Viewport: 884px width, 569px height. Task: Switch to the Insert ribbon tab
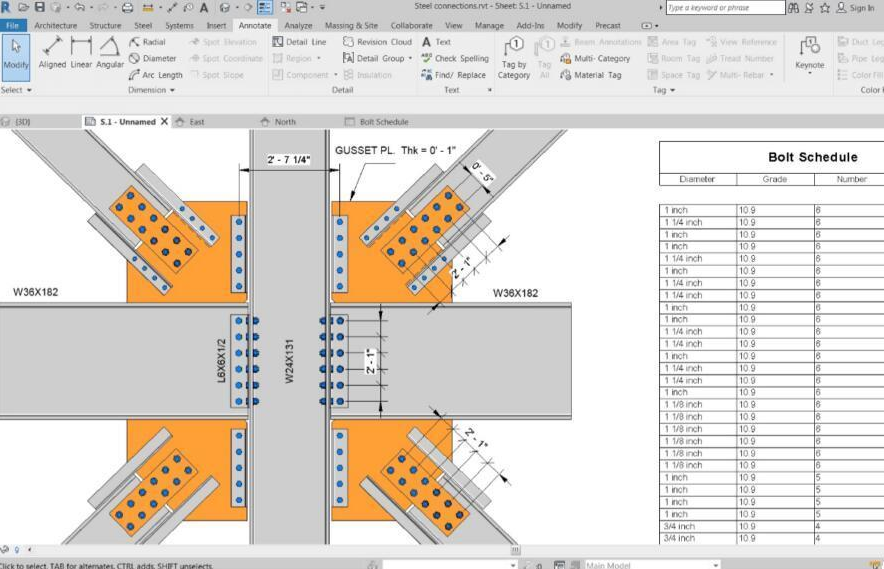click(216, 25)
